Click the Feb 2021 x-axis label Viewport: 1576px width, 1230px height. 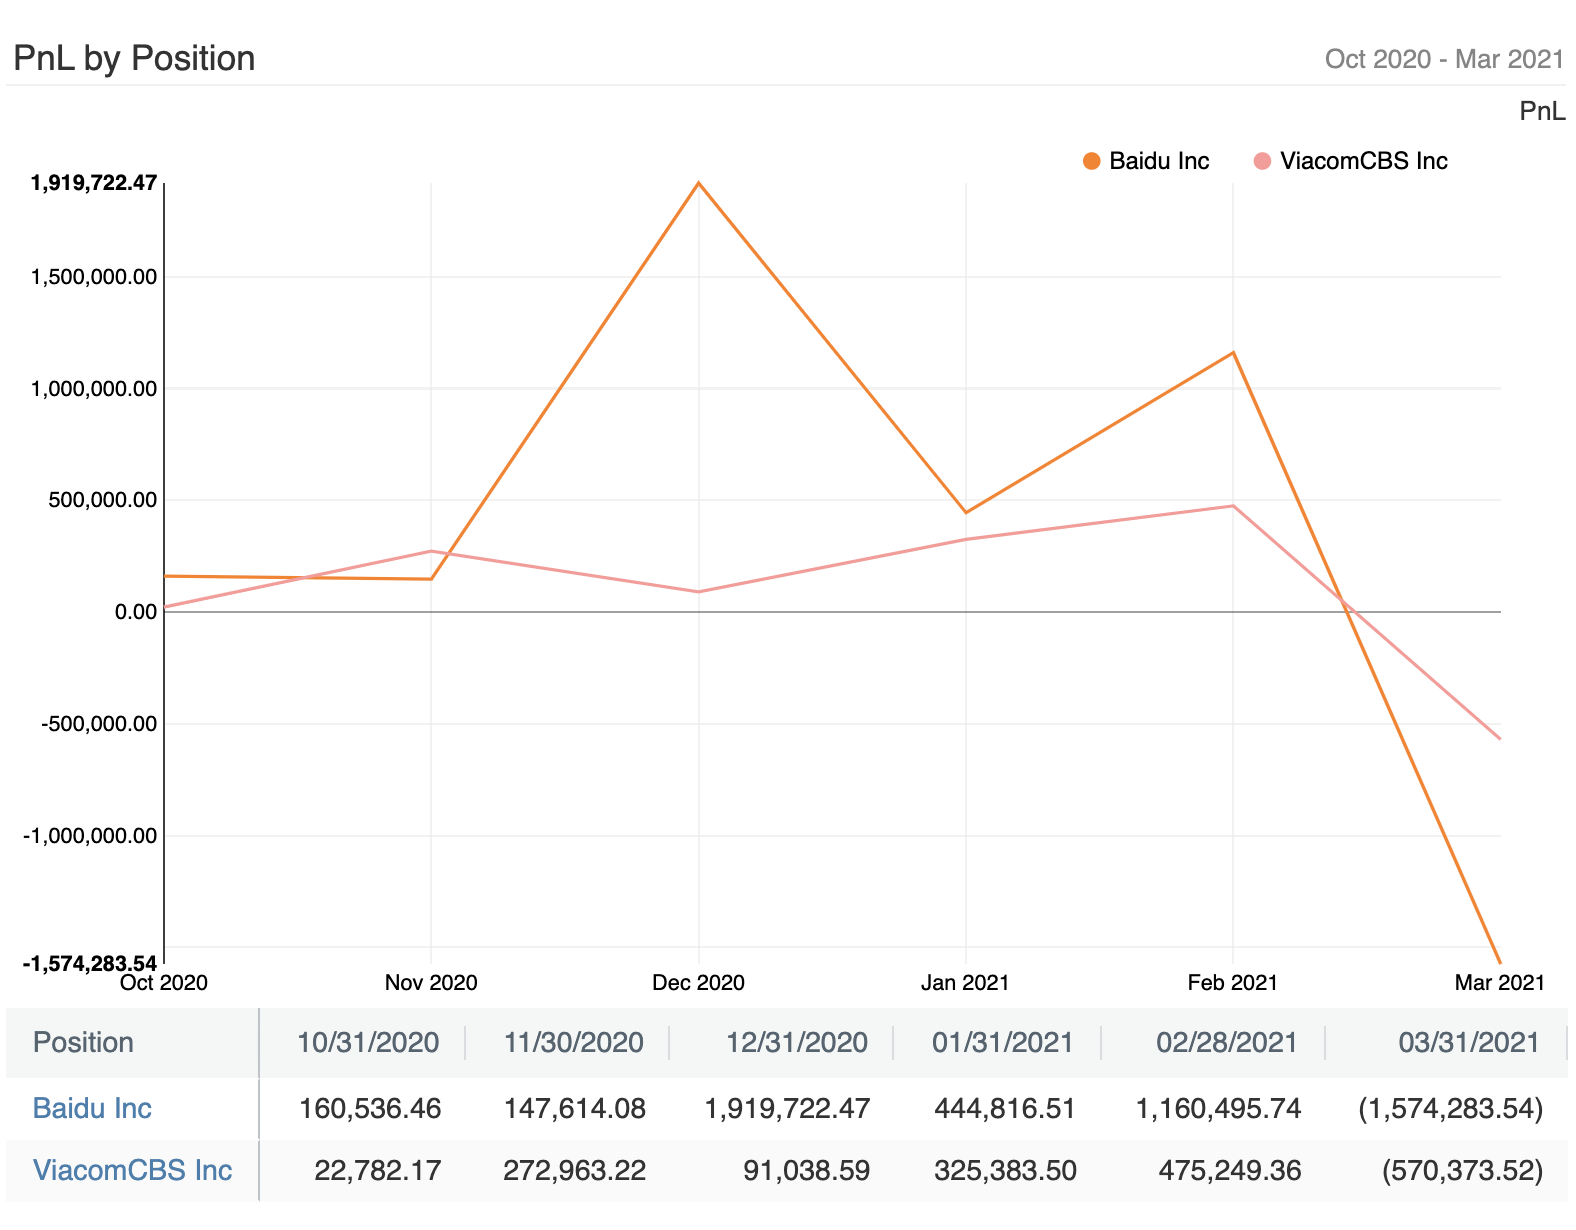(1232, 983)
